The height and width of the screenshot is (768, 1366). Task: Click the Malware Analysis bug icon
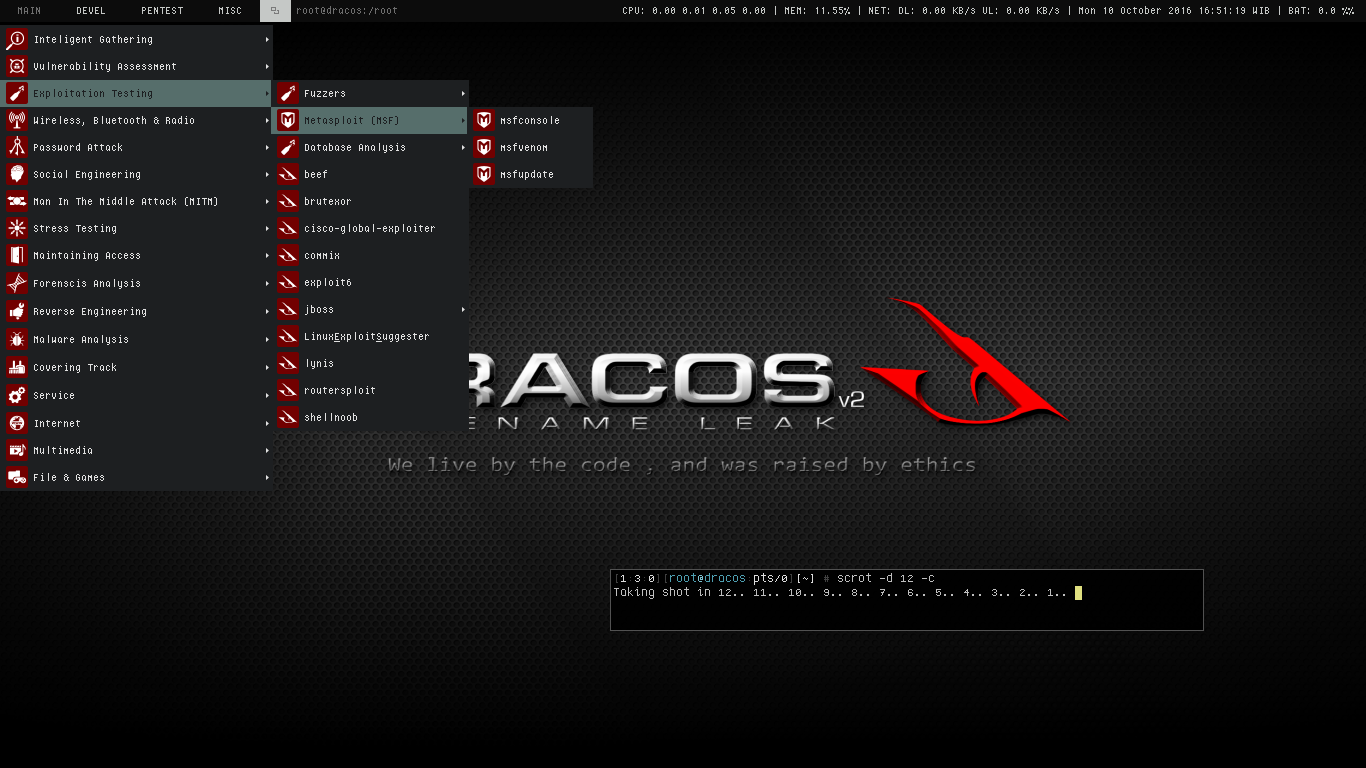pyautogui.click(x=16, y=339)
